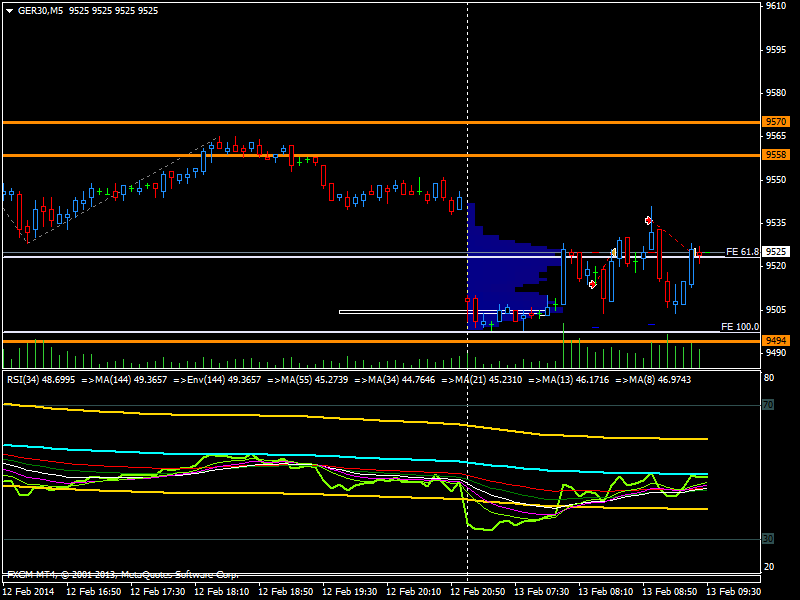
Task: Click the red arrow marker near 9535
Action: [649, 219]
